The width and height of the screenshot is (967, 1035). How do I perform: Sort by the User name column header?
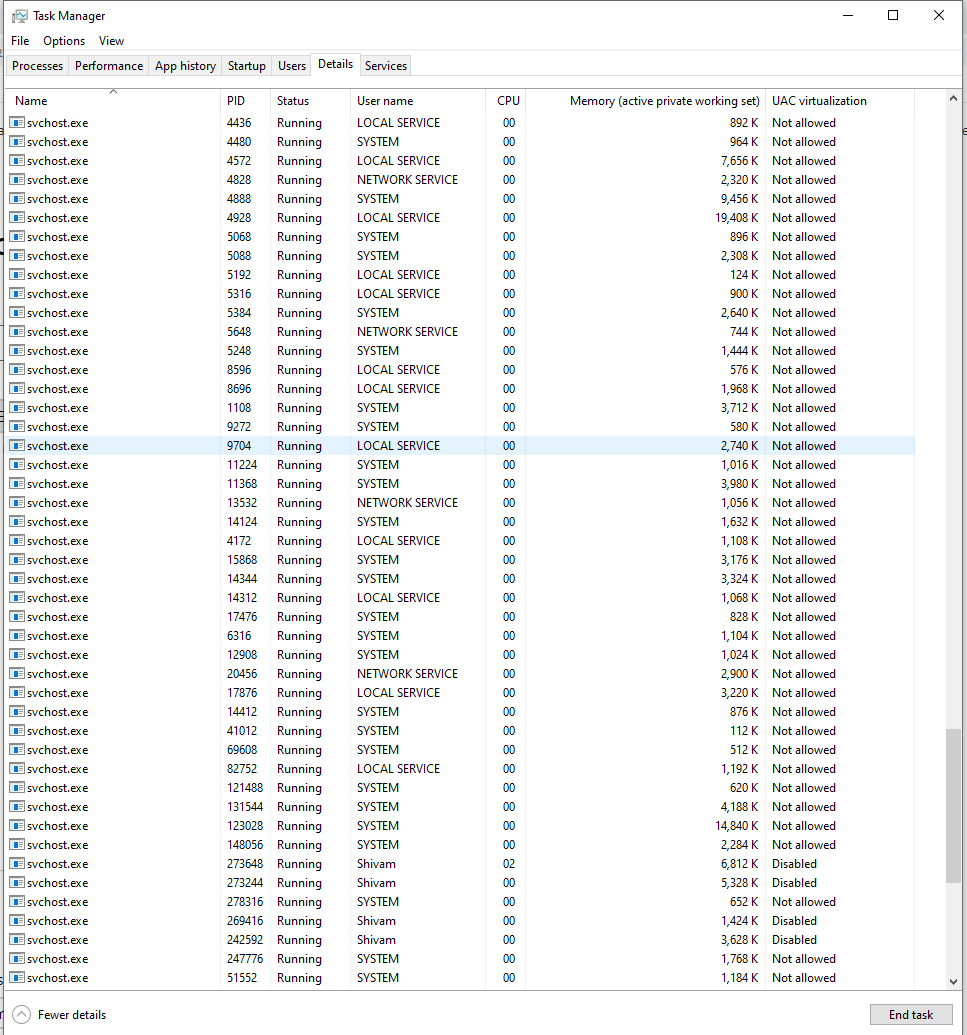pos(418,101)
